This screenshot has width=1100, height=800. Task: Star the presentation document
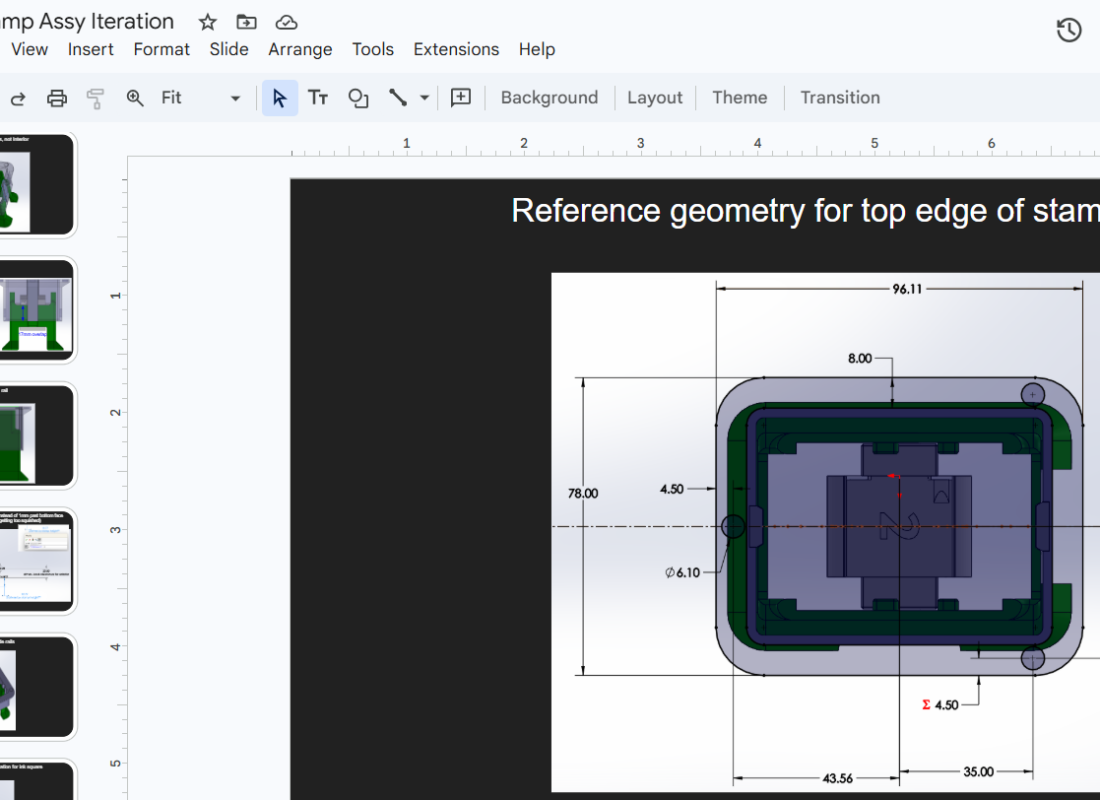coord(207,22)
